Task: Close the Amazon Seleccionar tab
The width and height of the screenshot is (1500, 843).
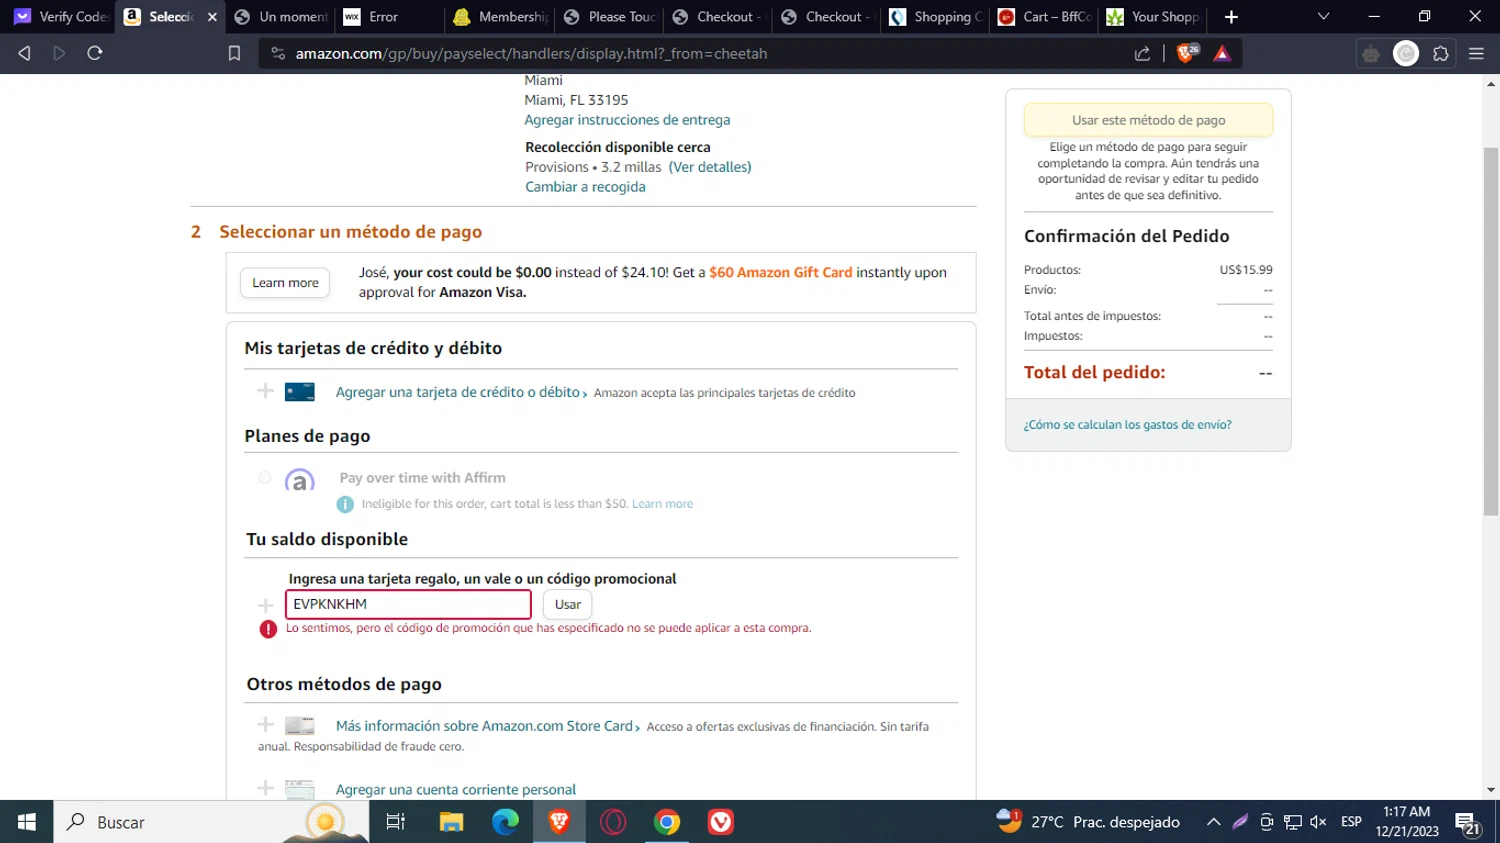Action: 212,17
